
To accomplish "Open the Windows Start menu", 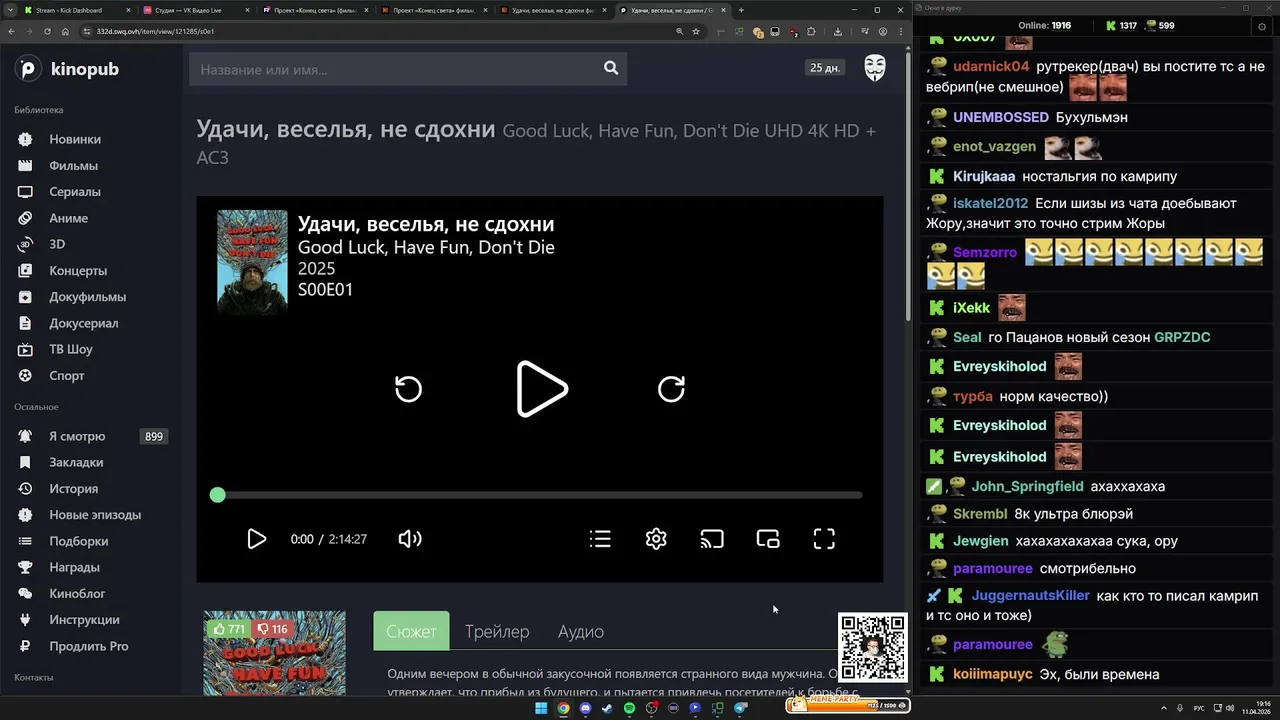I will 541,708.
